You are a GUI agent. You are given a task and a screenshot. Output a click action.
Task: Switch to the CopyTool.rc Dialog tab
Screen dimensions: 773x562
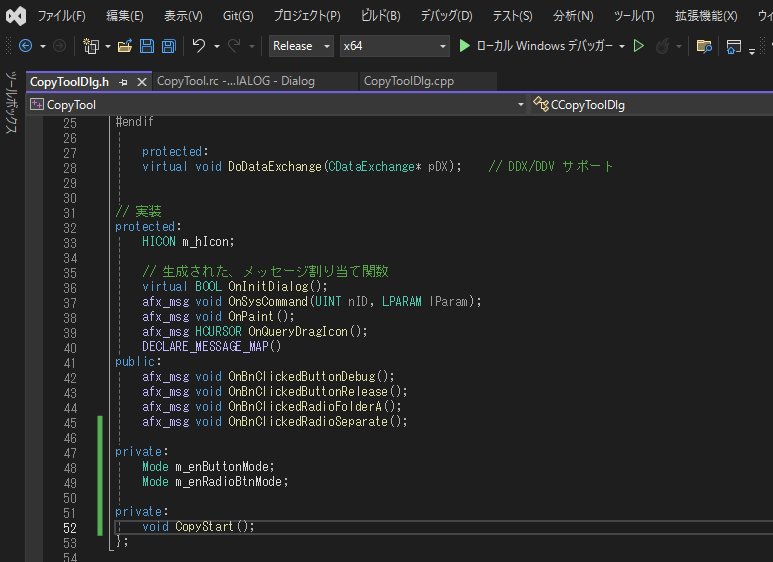(235, 81)
